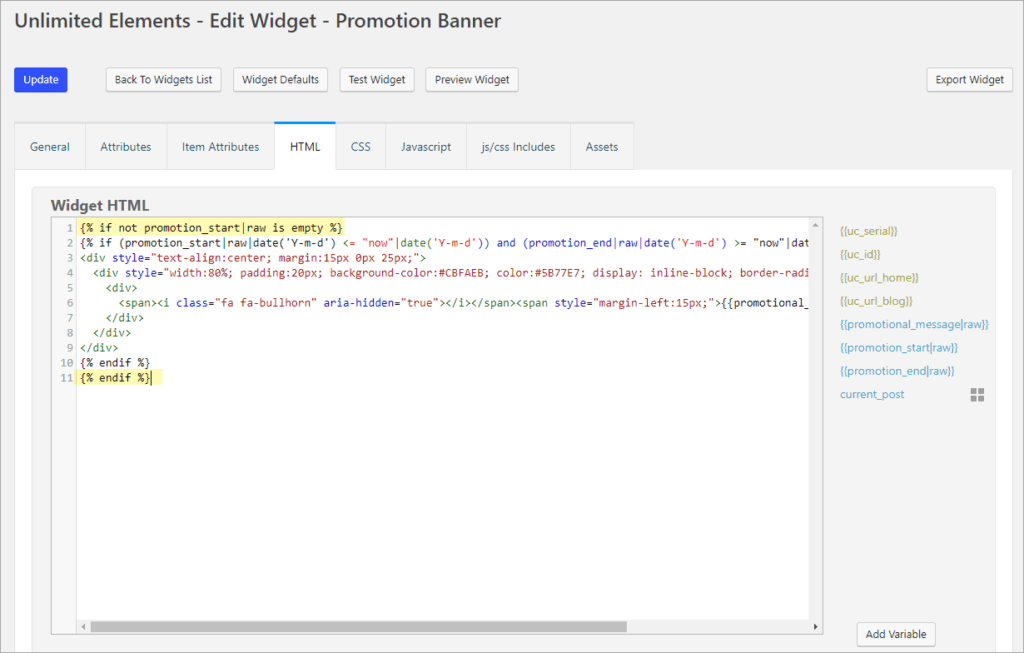Insert the {{uc_url_blog}} variable
Screen dimensions: 1024x653
pos(876,301)
